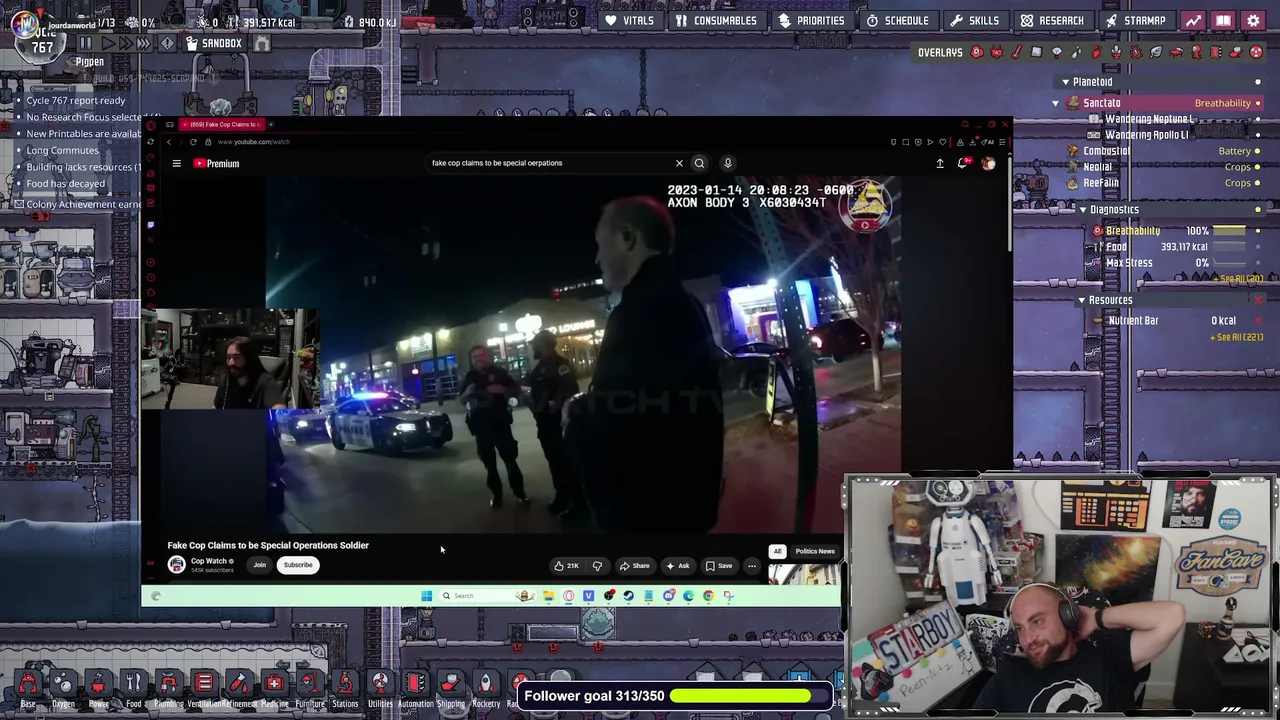Toggle the Power overlay
The image size is (1280, 720).
click(x=997, y=52)
